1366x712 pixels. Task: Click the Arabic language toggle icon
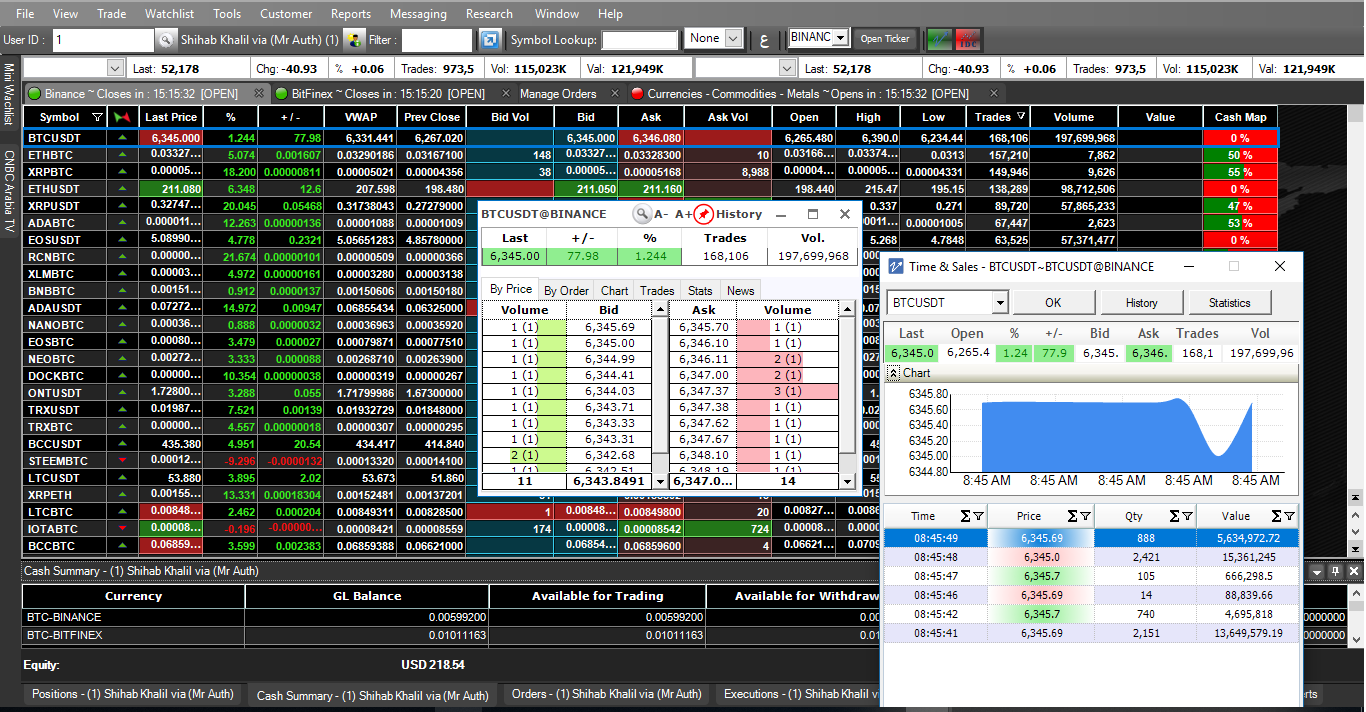click(x=765, y=40)
